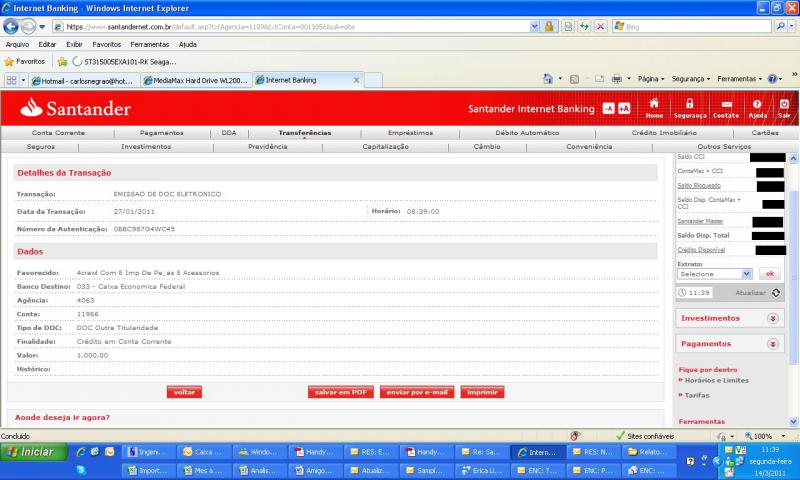Open Santander Contato icon

tap(726, 108)
